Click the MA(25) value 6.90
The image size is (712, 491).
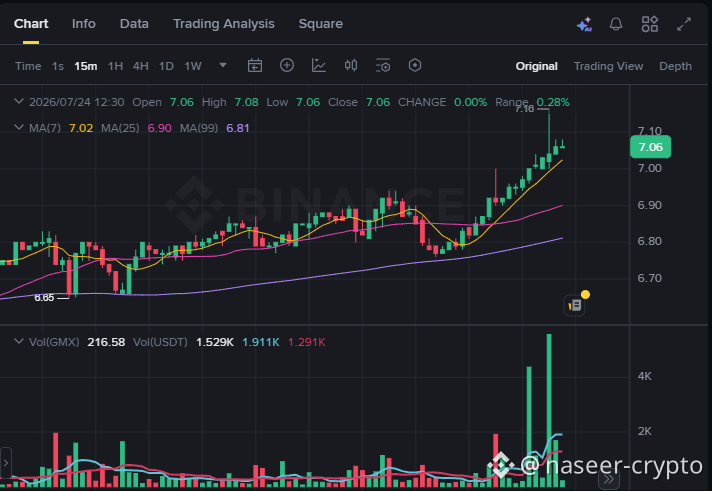[x=159, y=128]
